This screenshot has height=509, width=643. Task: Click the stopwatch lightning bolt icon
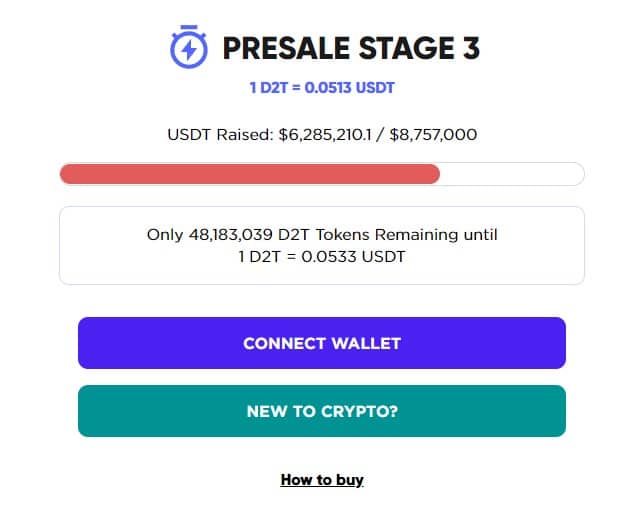tap(189, 47)
